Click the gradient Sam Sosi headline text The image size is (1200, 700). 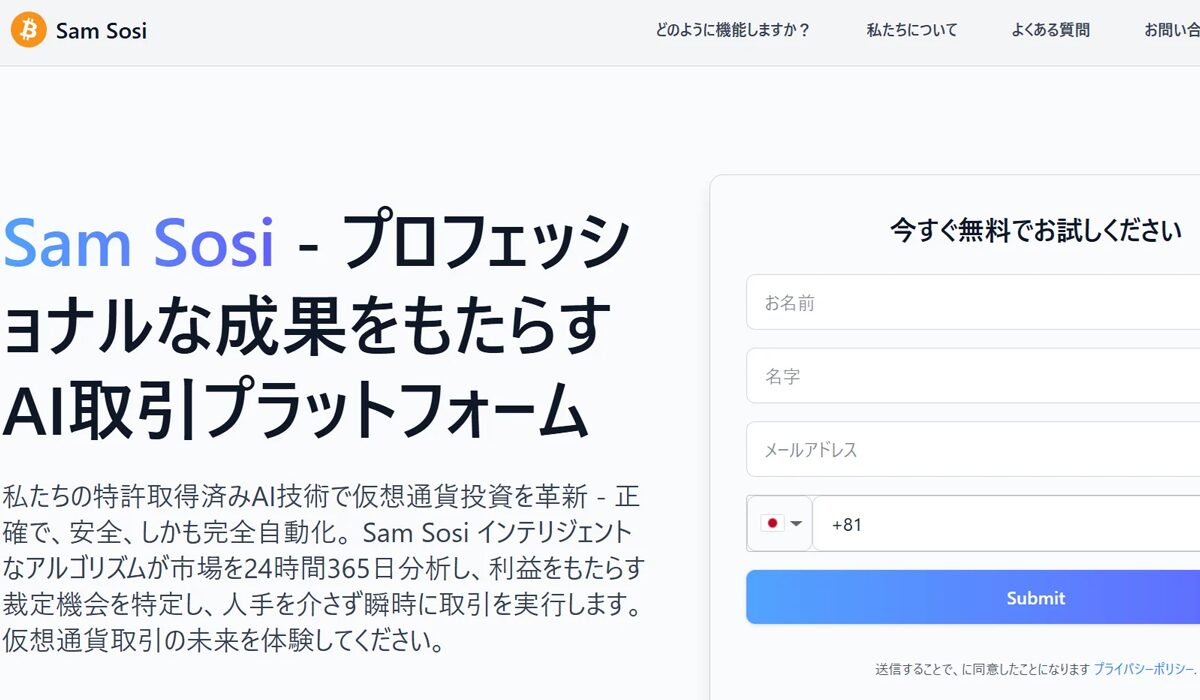(x=139, y=244)
